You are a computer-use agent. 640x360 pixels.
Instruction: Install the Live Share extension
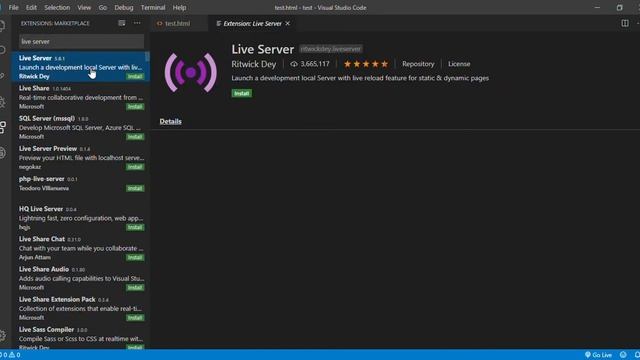(x=135, y=107)
